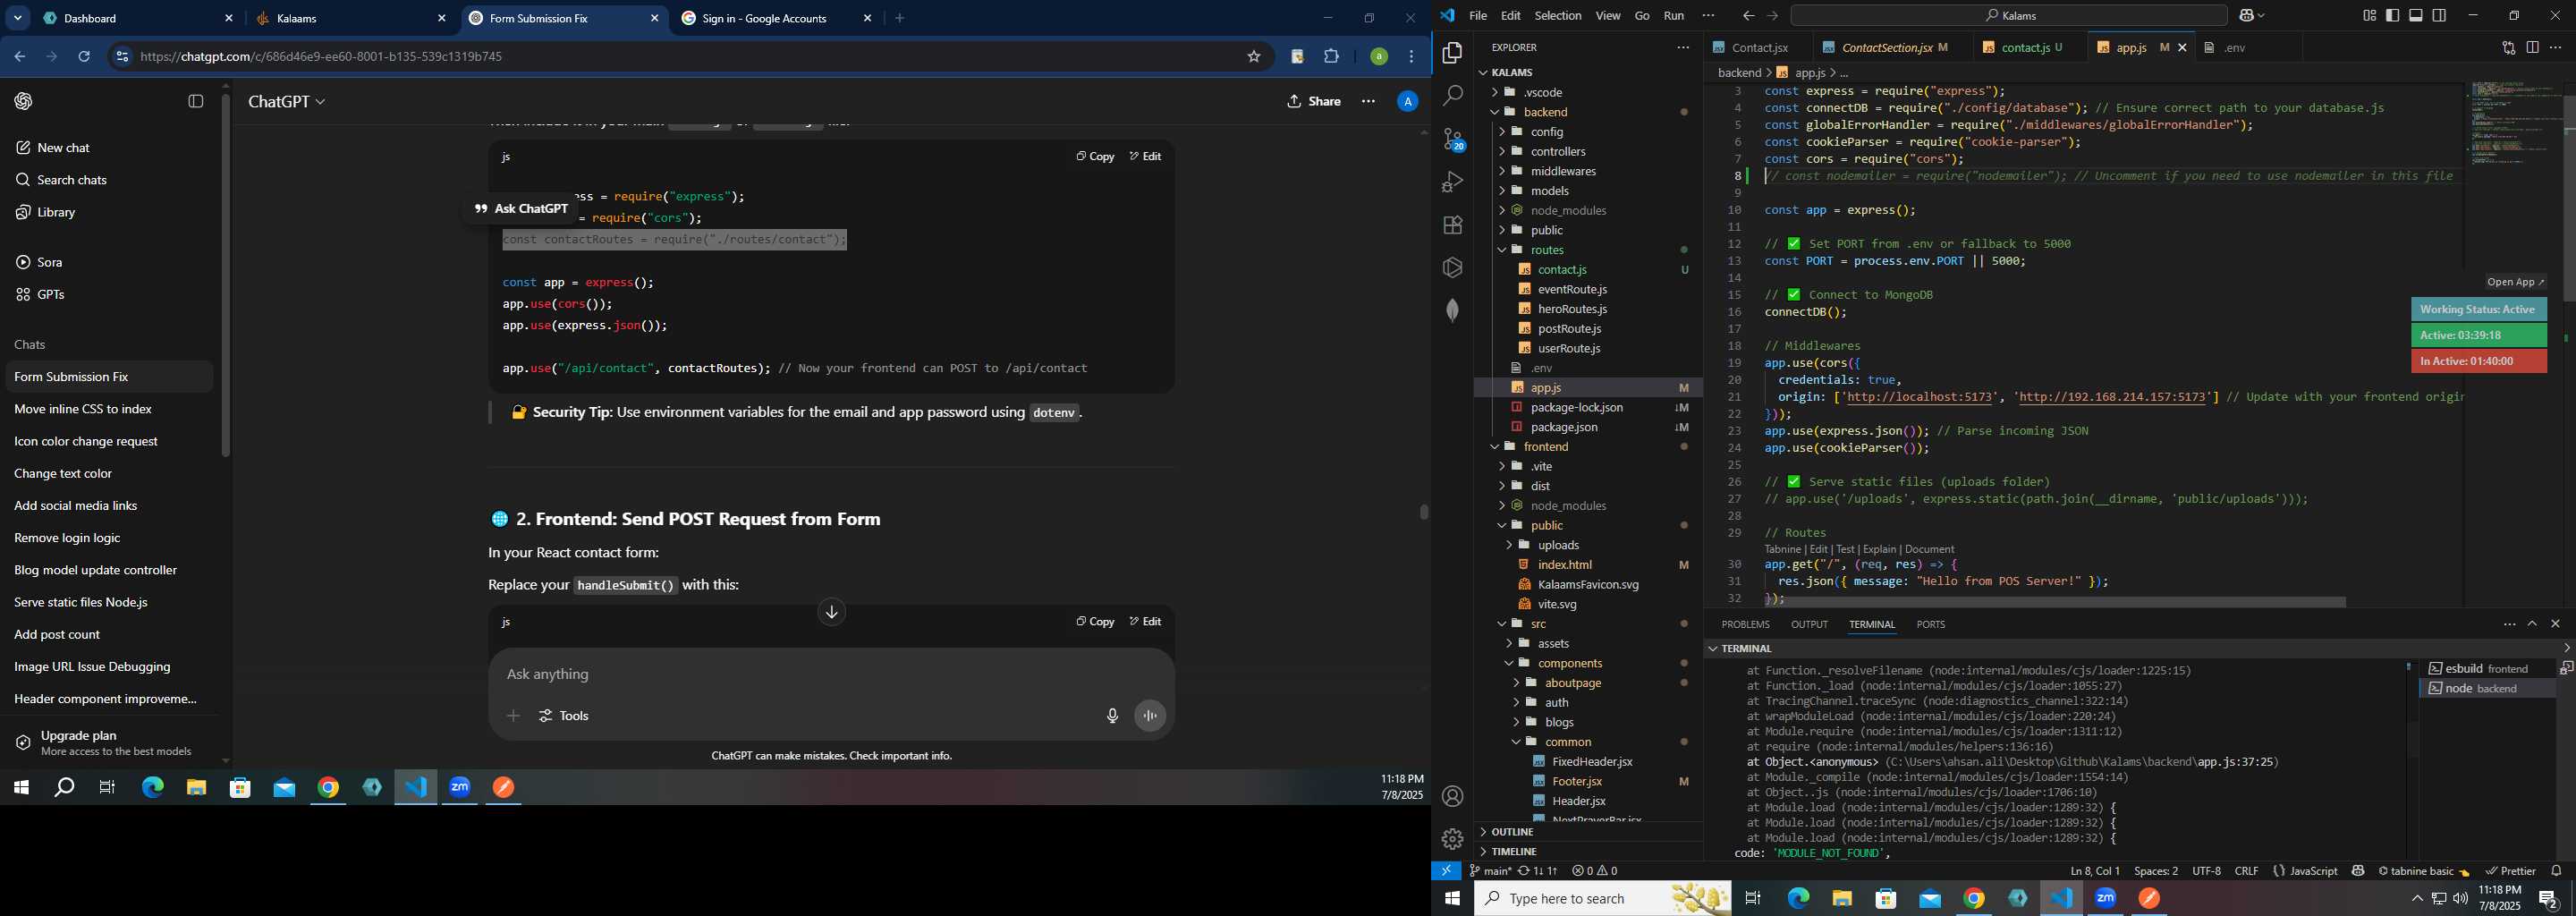Click the errors and warnings count in the status bar
Screen dimensions: 2576x916
1594,871
